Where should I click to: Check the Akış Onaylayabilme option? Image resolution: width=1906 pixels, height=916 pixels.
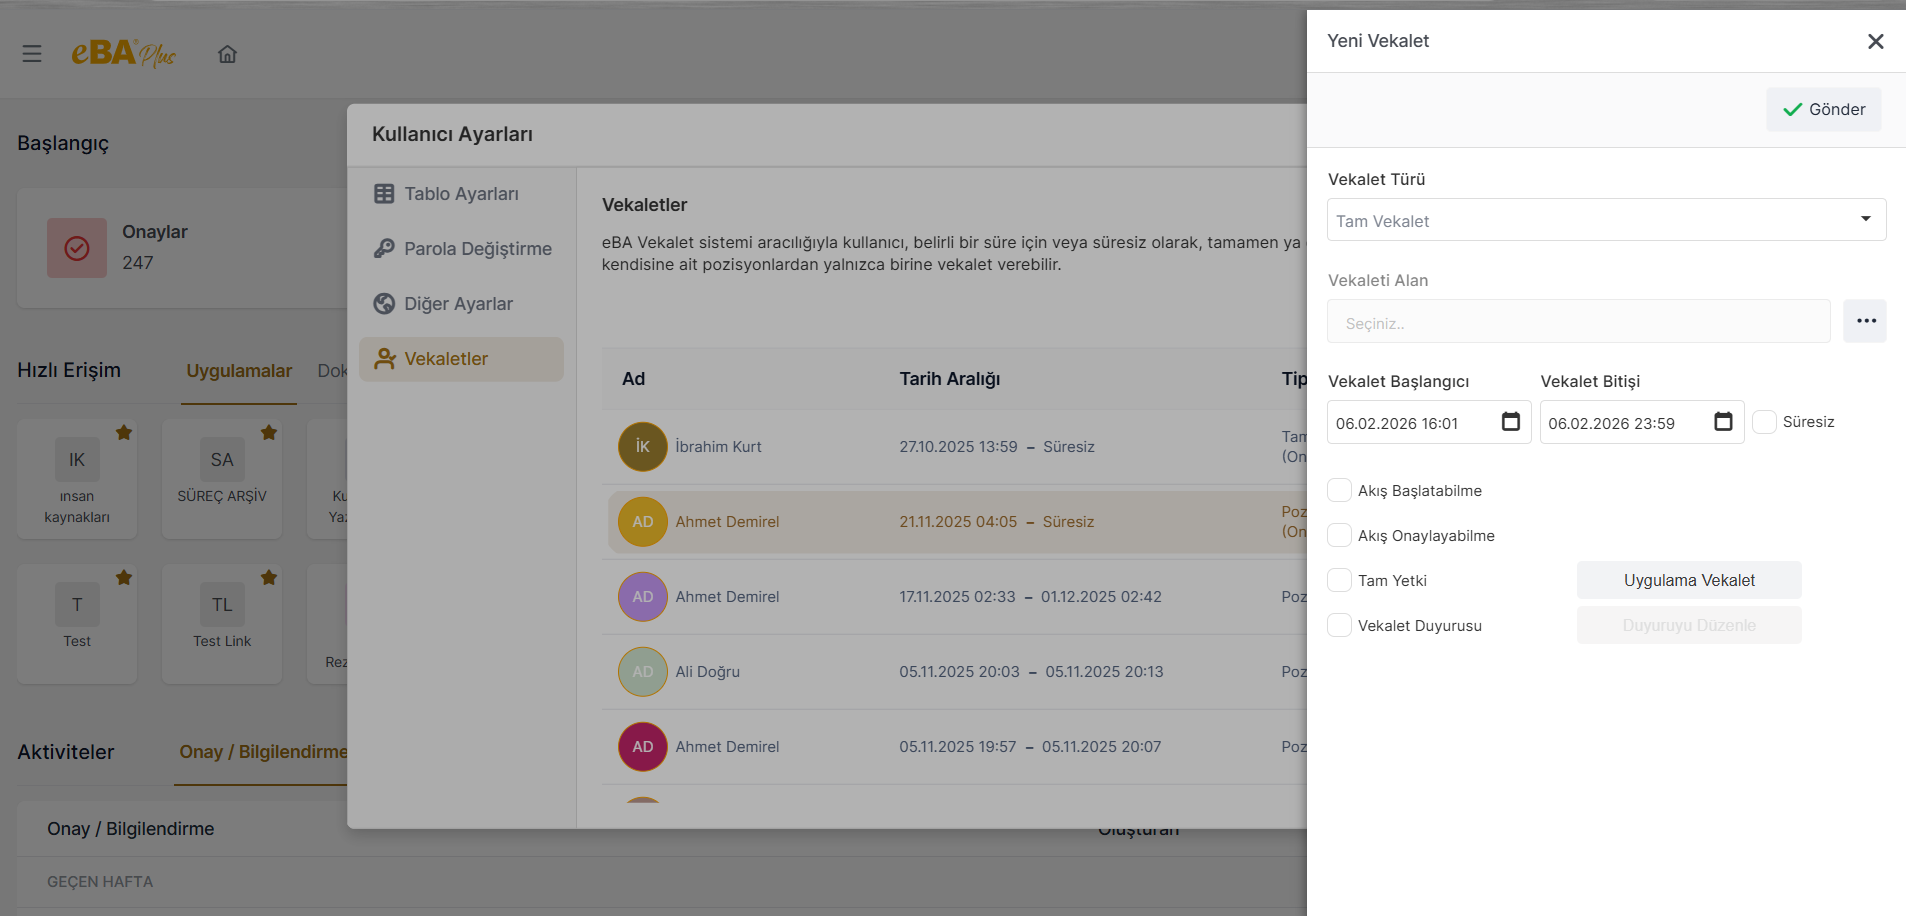click(1339, 535)
